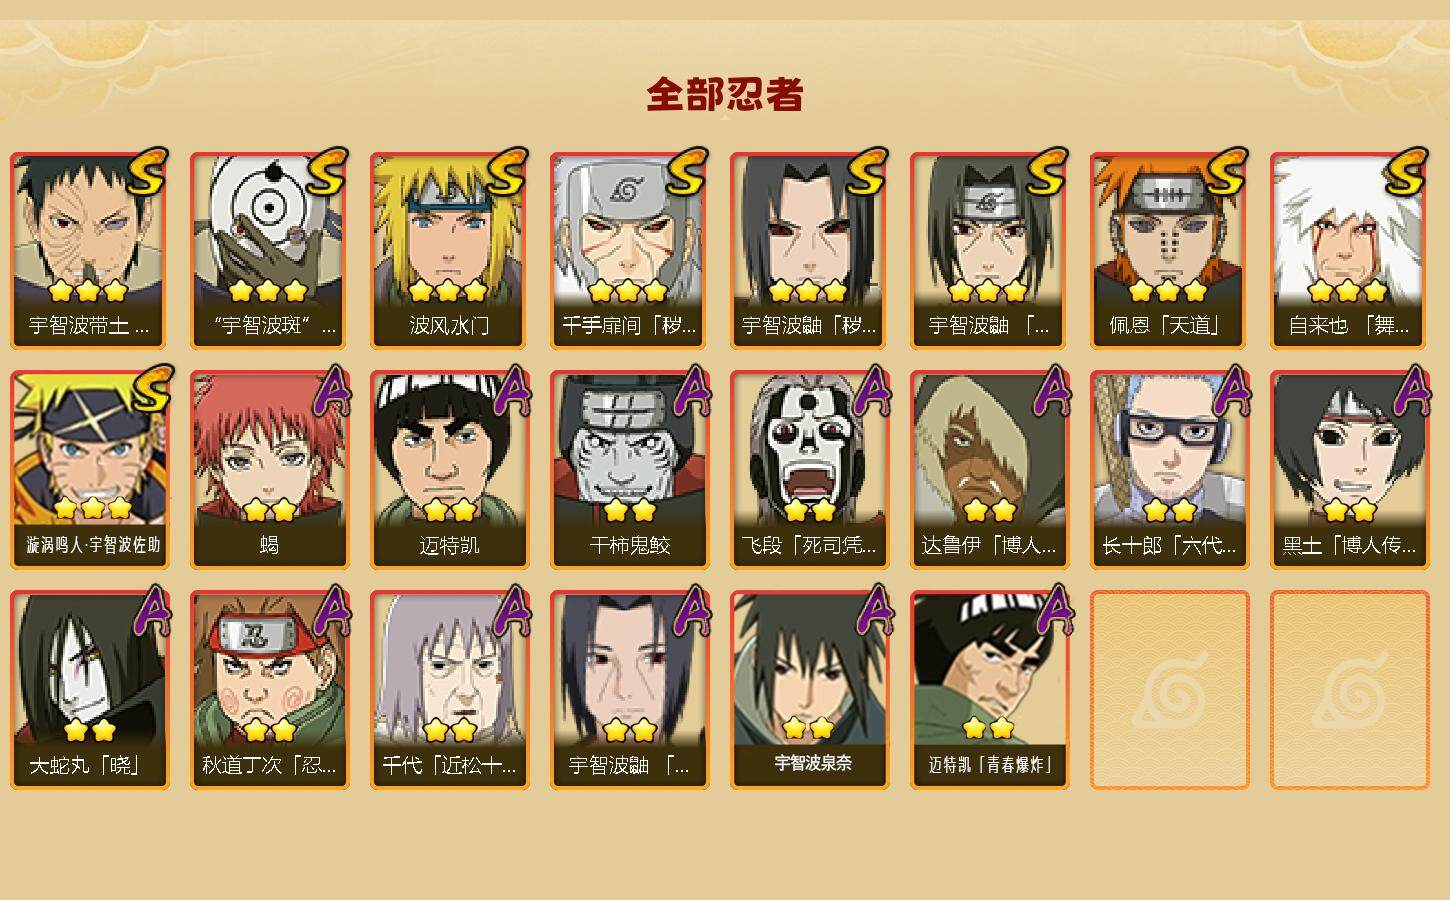Click A rank badge on 蝎 card

point(333,390)
